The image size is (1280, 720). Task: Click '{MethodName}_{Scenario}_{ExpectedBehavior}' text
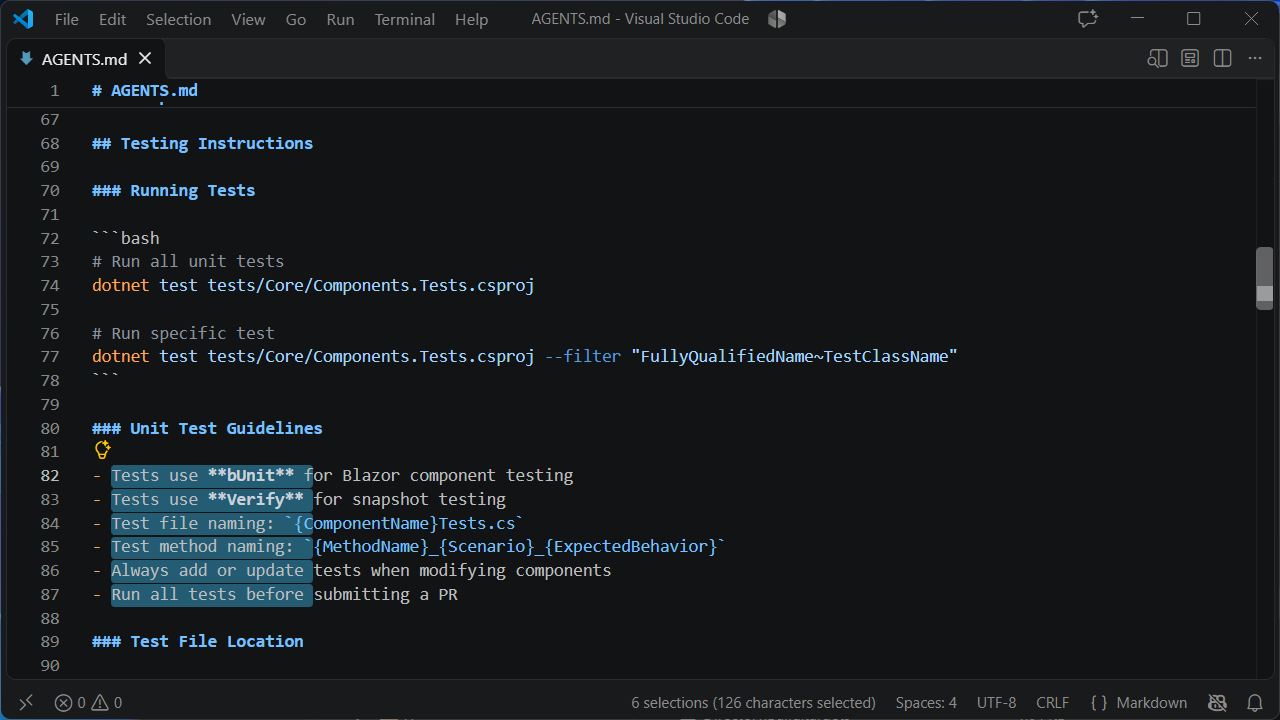click(x=516, y=546)
